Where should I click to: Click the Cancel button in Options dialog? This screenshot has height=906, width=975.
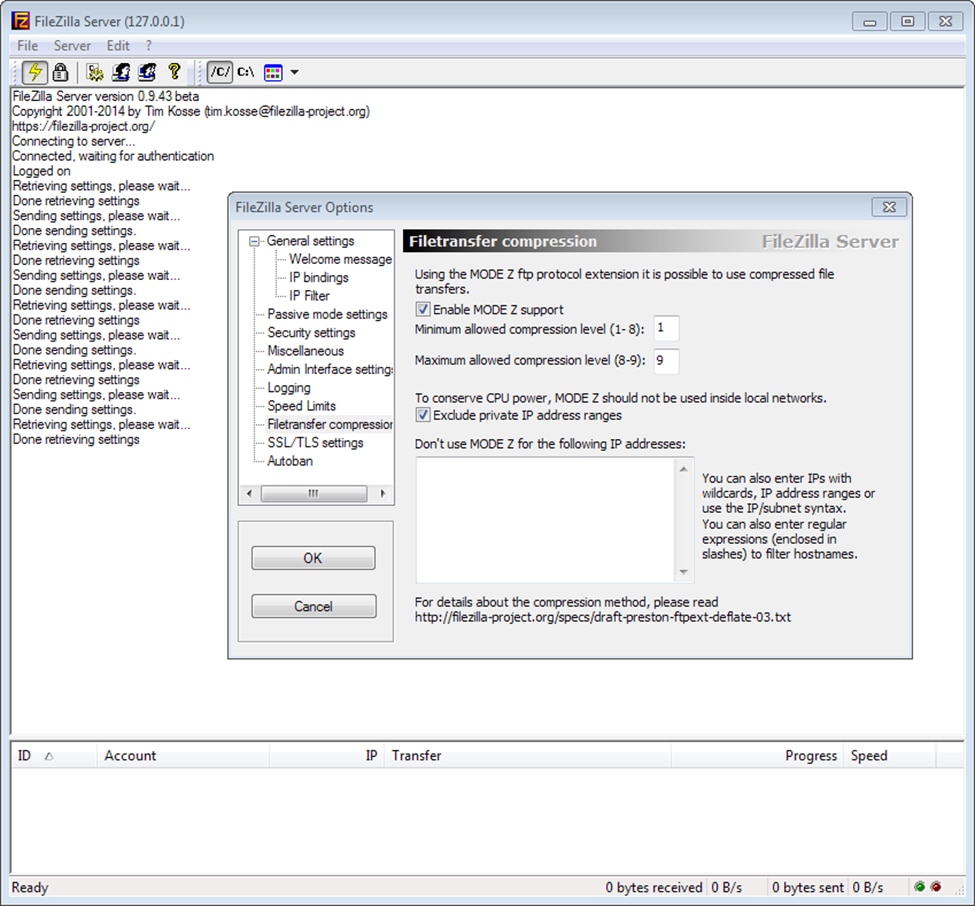pyautogui.click(x=313, y=606)
